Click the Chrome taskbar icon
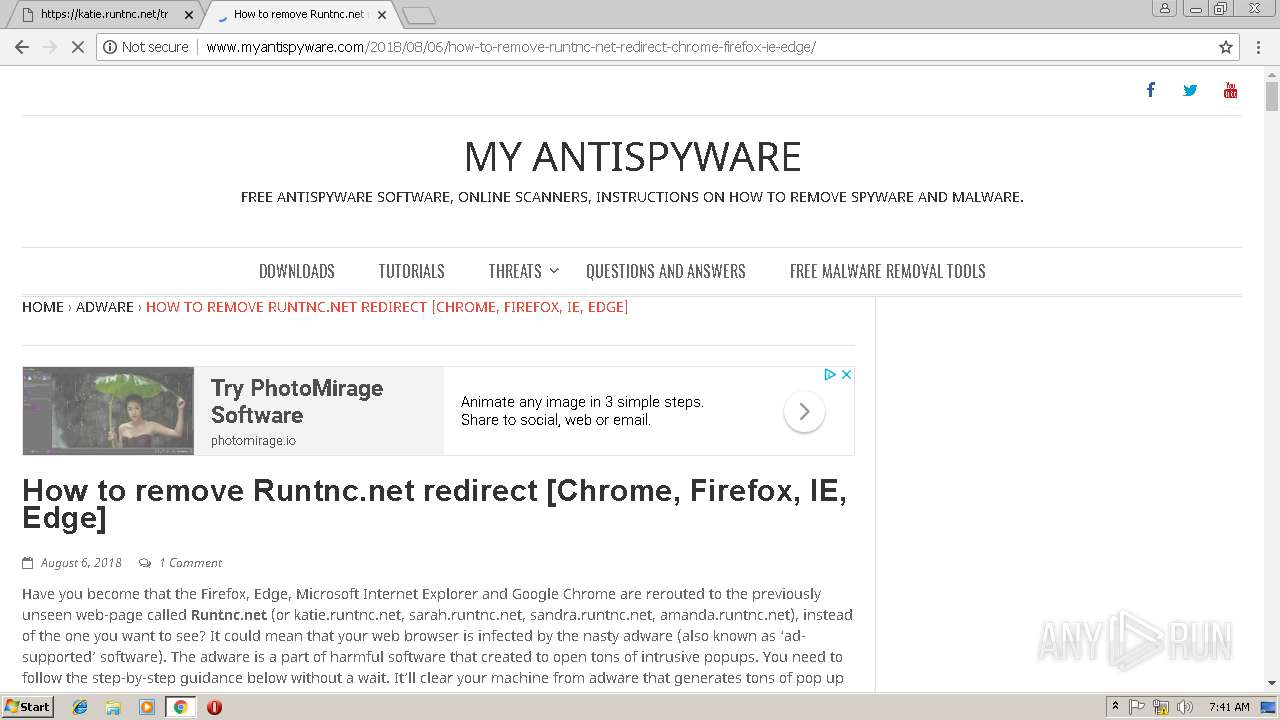 pyautogui.click(x=180, y=707)
